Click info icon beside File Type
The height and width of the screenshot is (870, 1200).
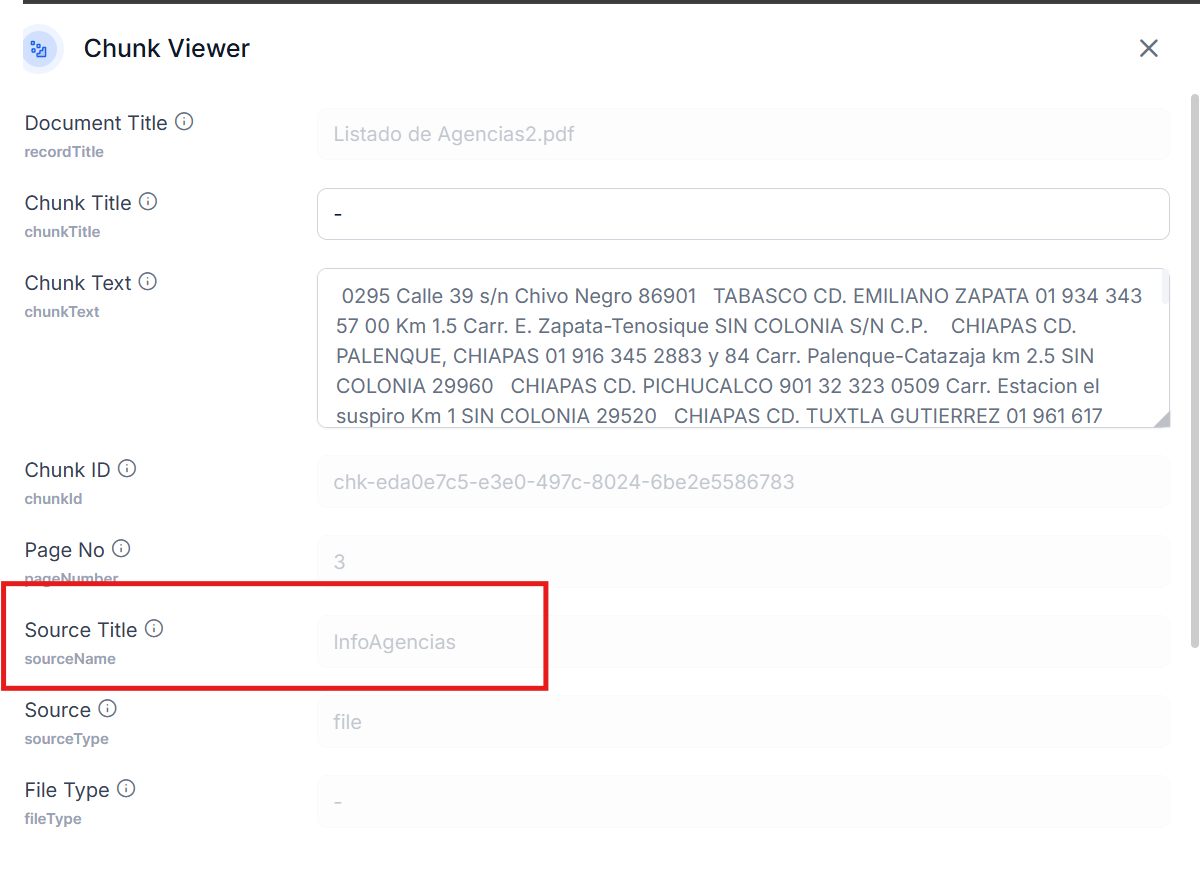pos(126,789)
